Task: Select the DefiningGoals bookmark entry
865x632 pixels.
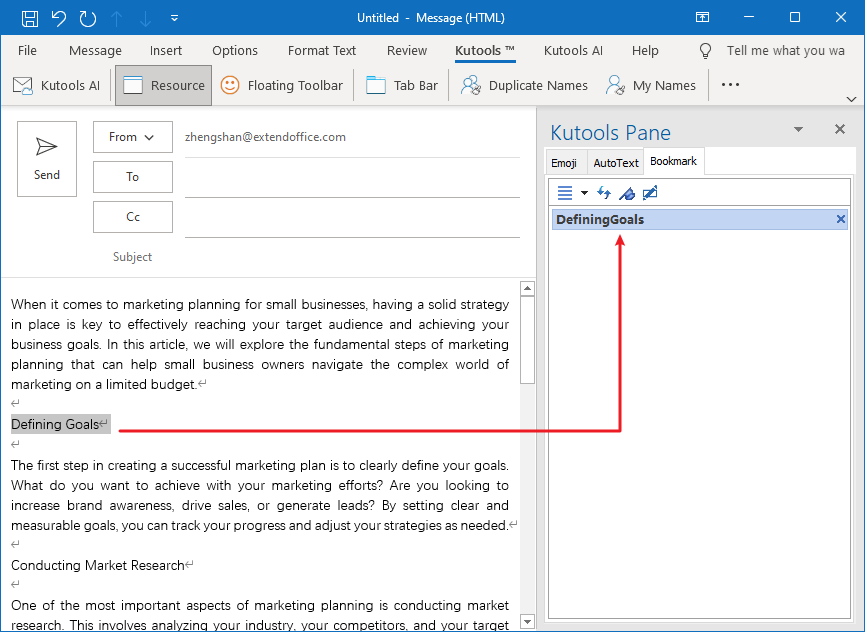Action: point(700,219)
